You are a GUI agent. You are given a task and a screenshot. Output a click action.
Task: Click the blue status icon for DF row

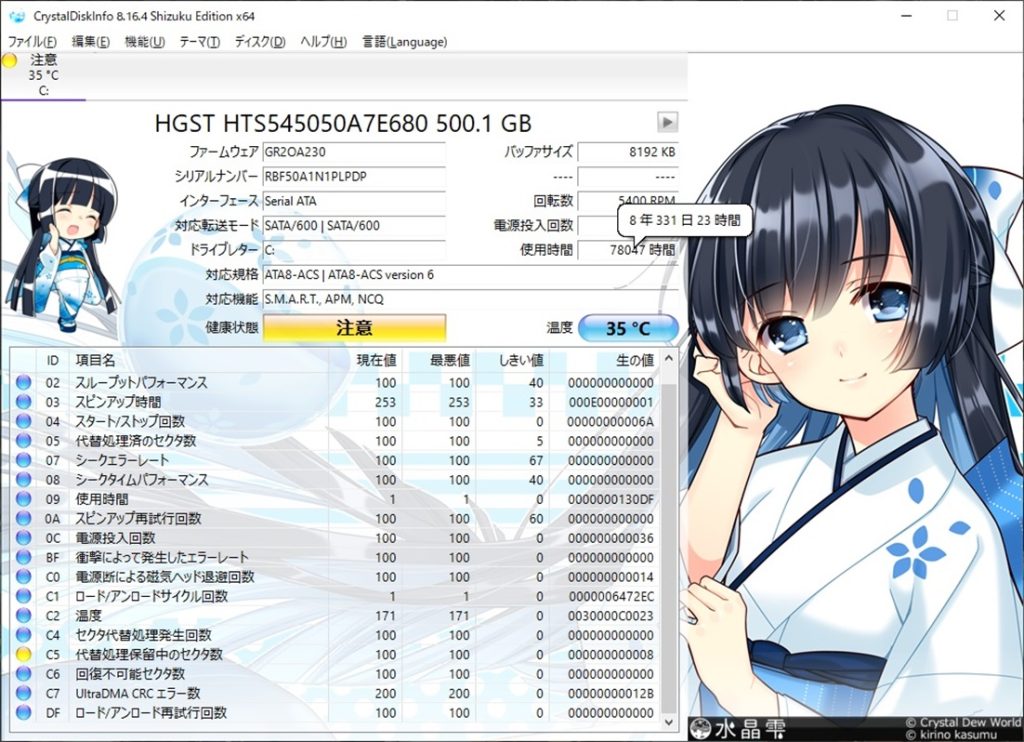[24, 713]
